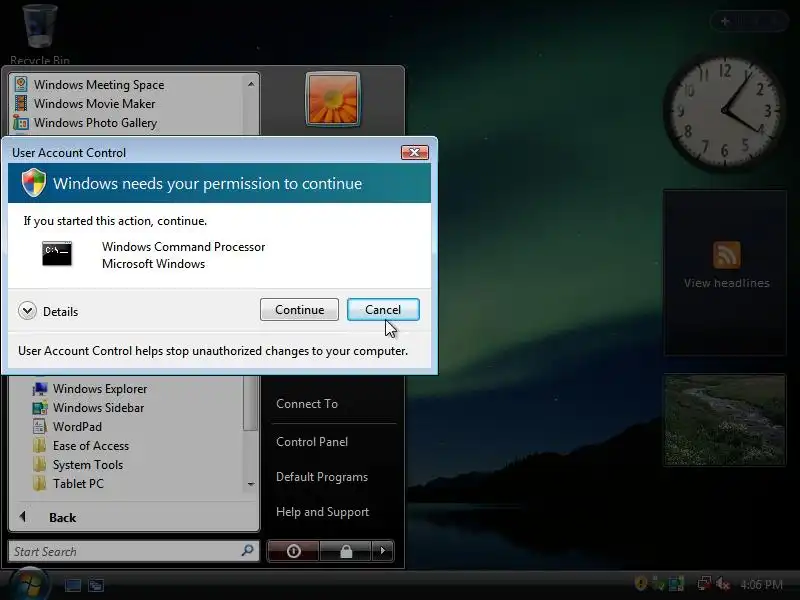This screenshot has width=800, height=600.
Task: Expand the System Tools folder
Action: coord(88,465)
